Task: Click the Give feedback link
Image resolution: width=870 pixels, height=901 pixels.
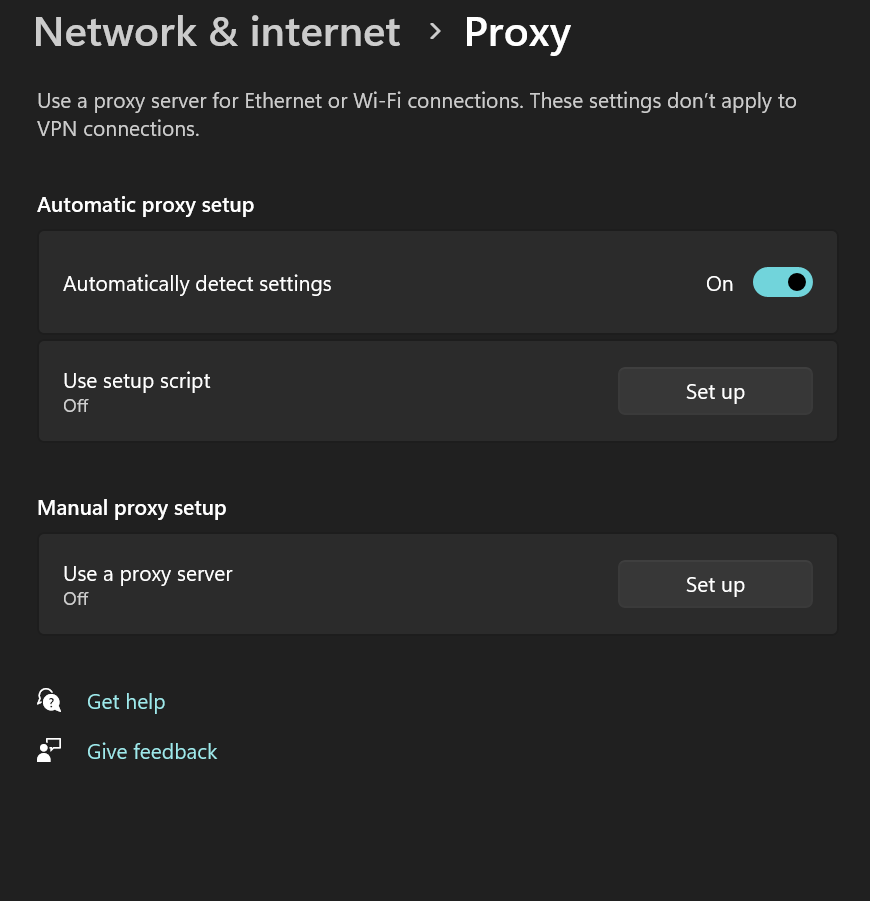Action: (x=152, y=751)
